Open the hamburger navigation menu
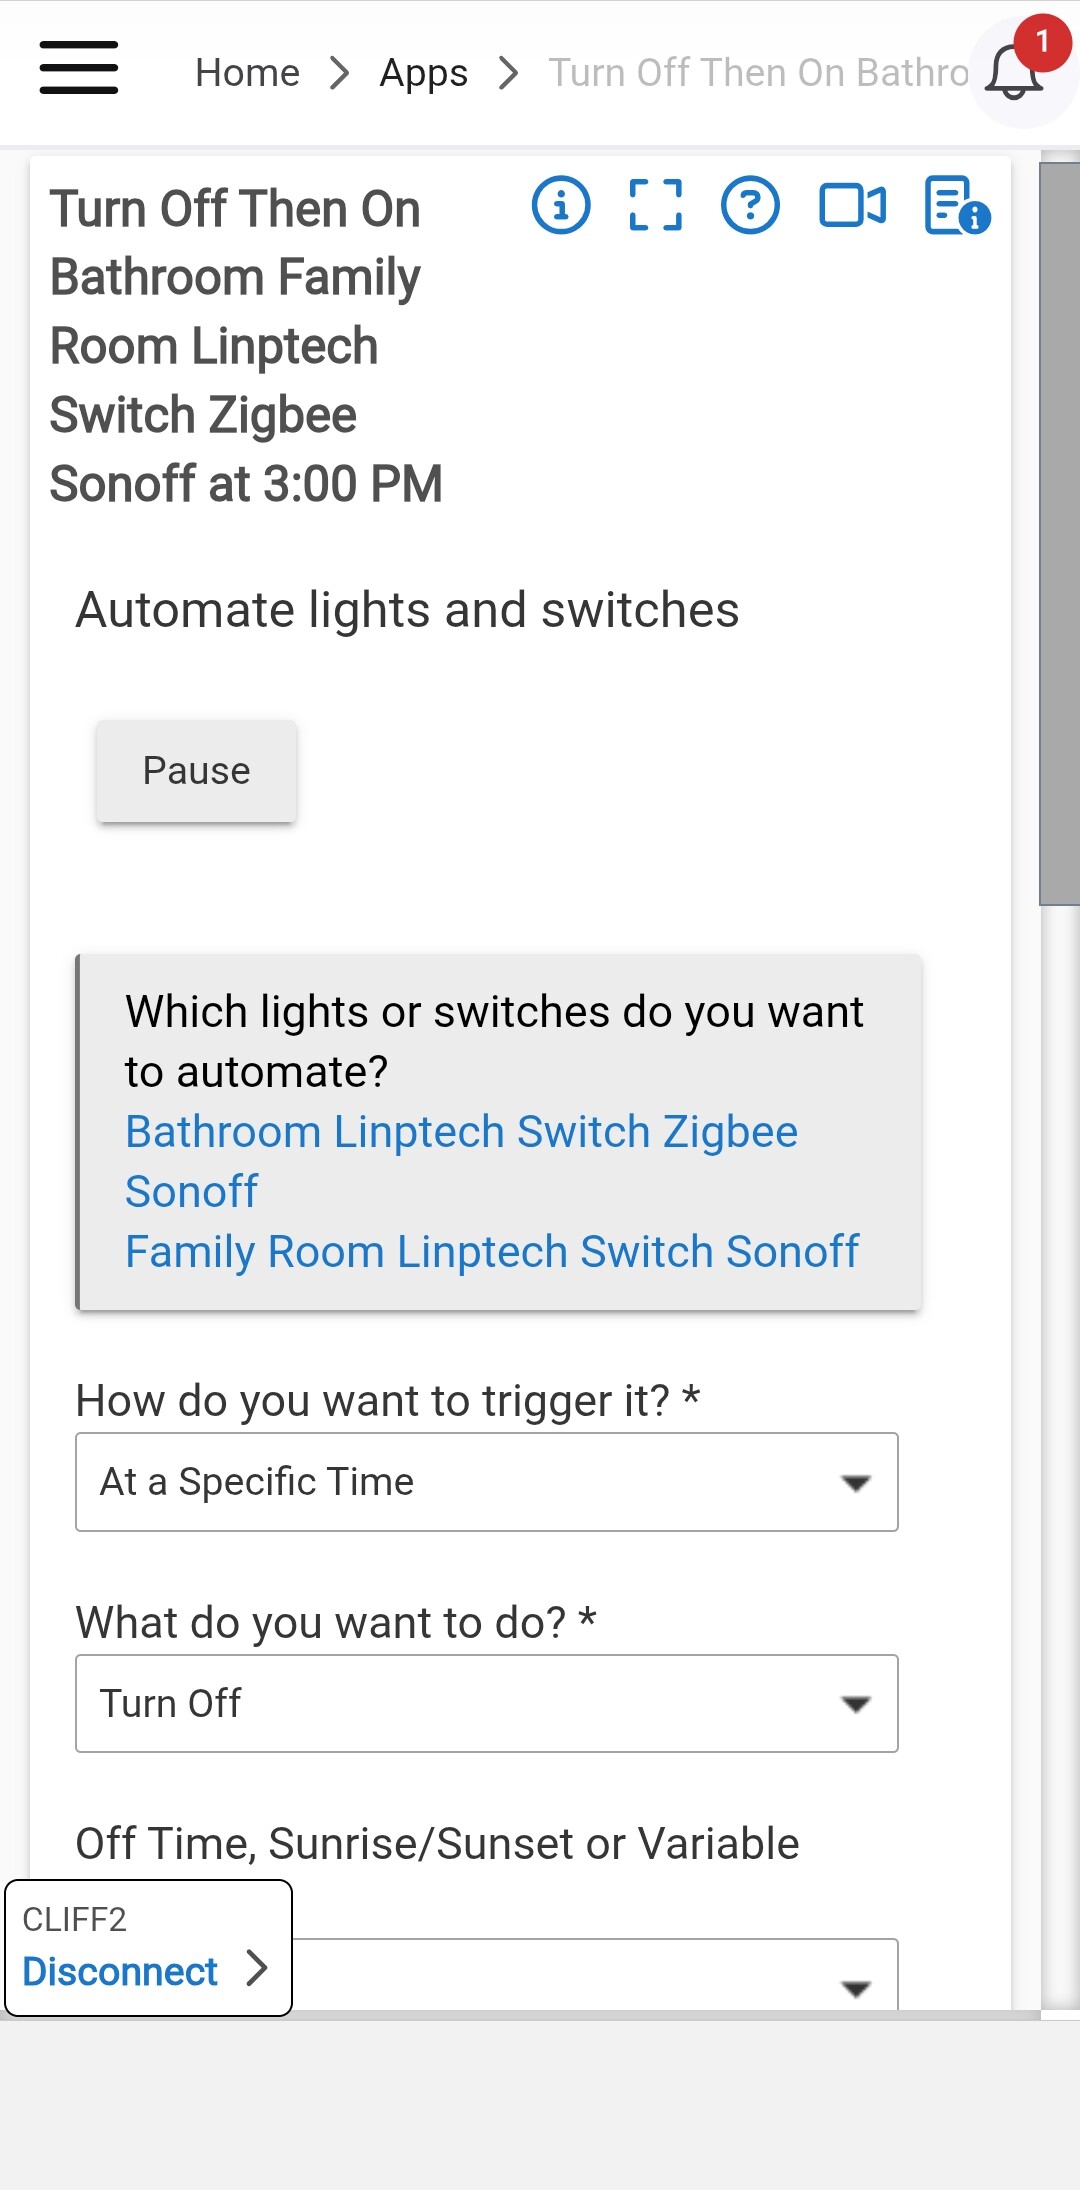 [79, 68]
